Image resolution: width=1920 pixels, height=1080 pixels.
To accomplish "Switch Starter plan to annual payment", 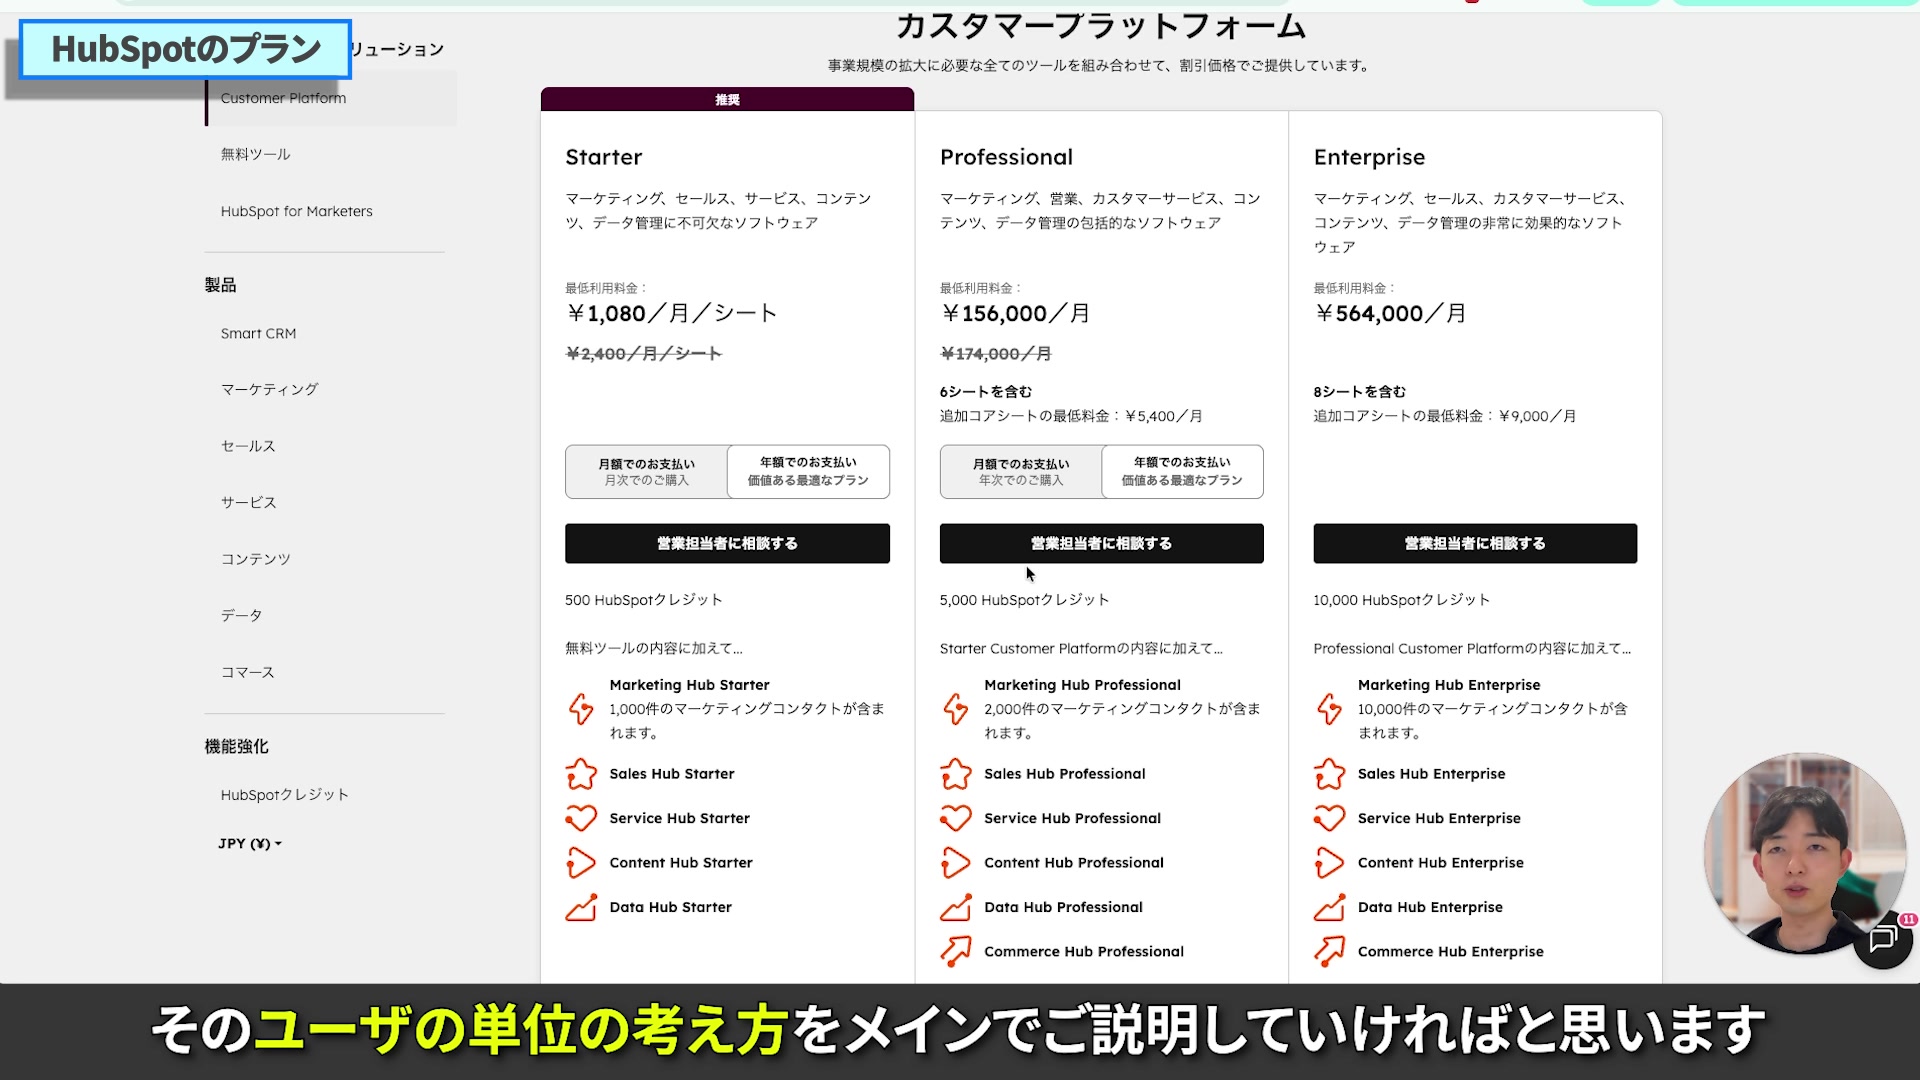I will point(807,471).
